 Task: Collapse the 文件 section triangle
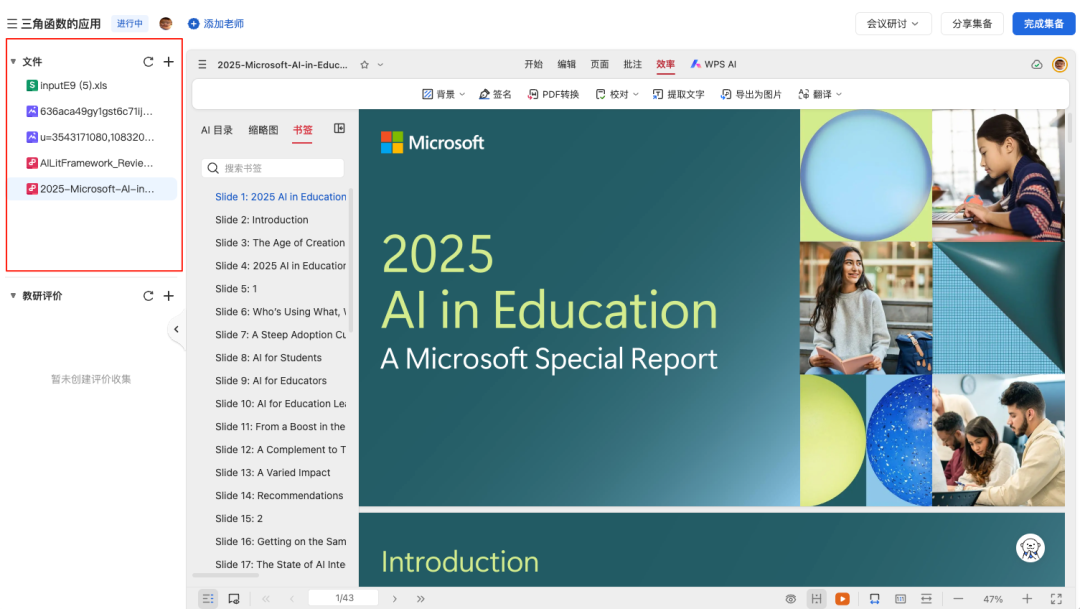[x=13, y=62]
